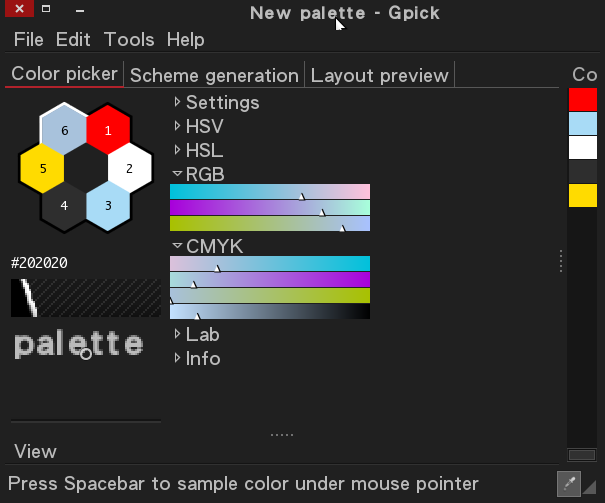The width and height of the screenshot is (605, 503).
Task: Open the Edit menu
Action: [x=73, y=39]
